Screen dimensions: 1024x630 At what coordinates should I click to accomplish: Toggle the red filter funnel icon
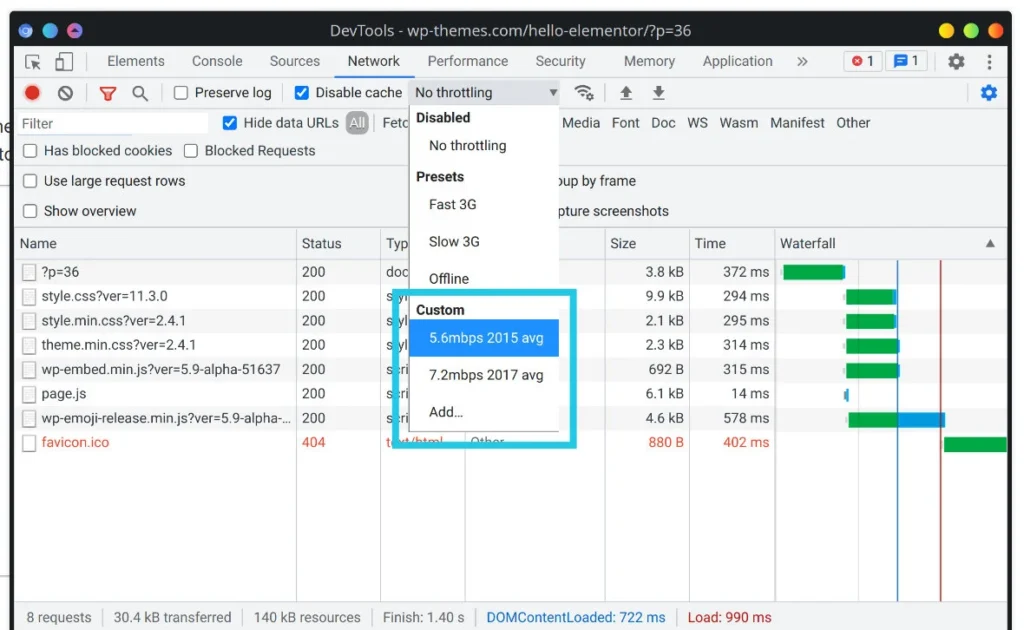[x=108, y=93]
